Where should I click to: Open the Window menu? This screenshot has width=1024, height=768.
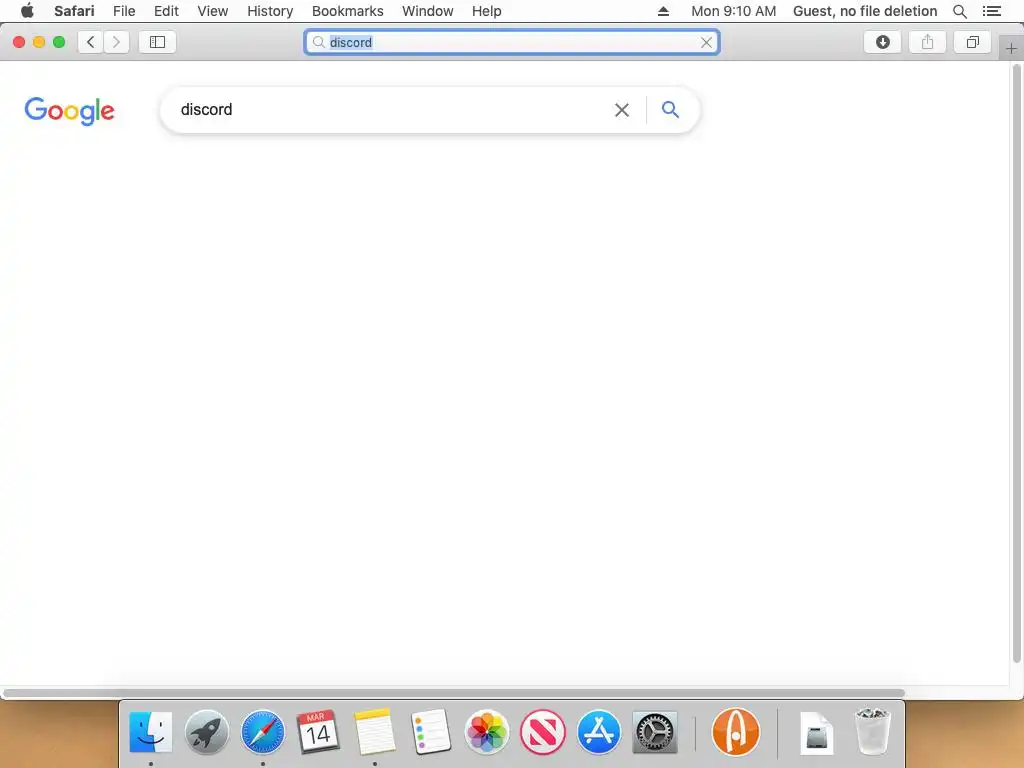coord(428,11)
